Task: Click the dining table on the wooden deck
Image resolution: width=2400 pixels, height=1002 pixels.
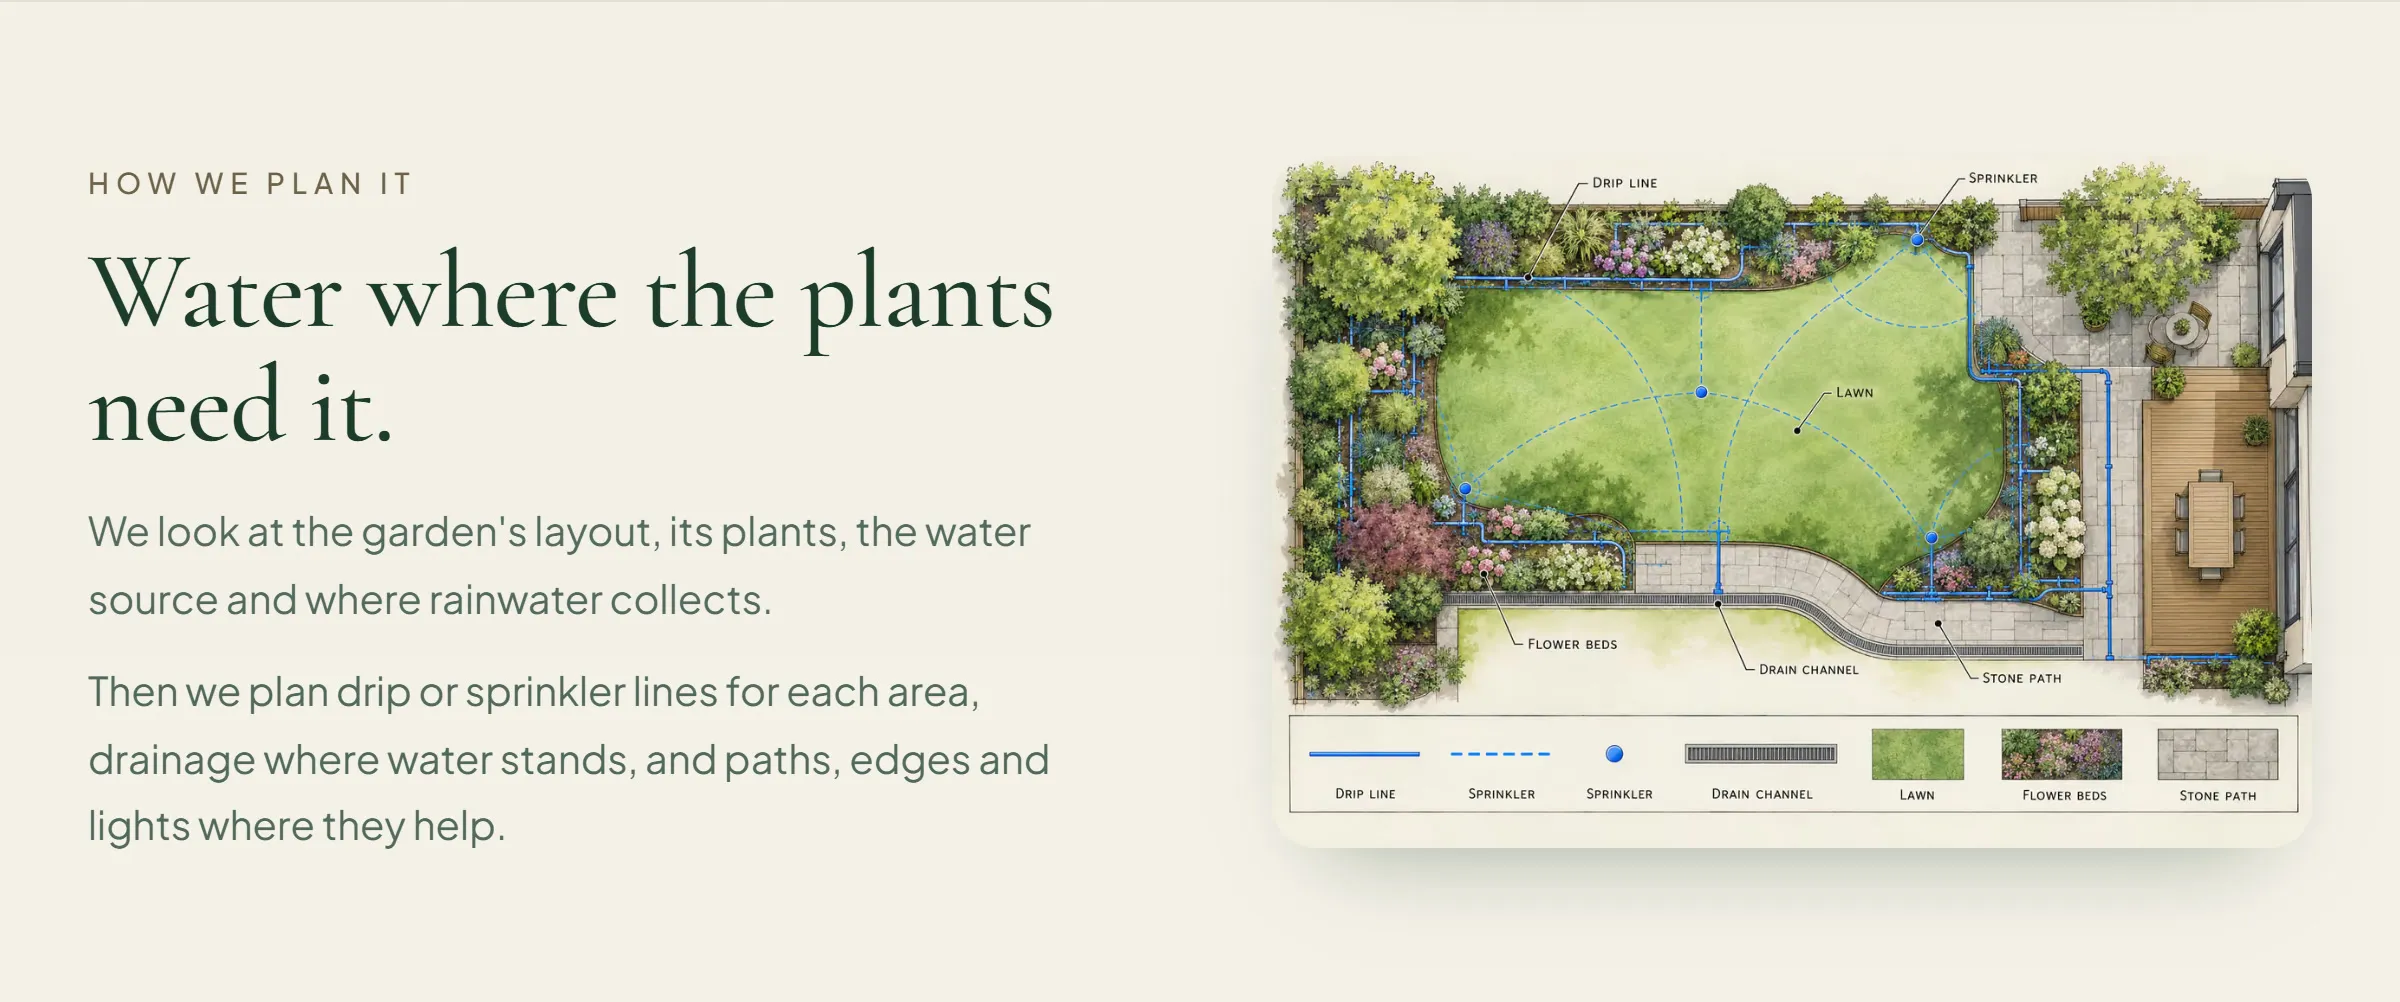Action: click(x=2210, y=524)
